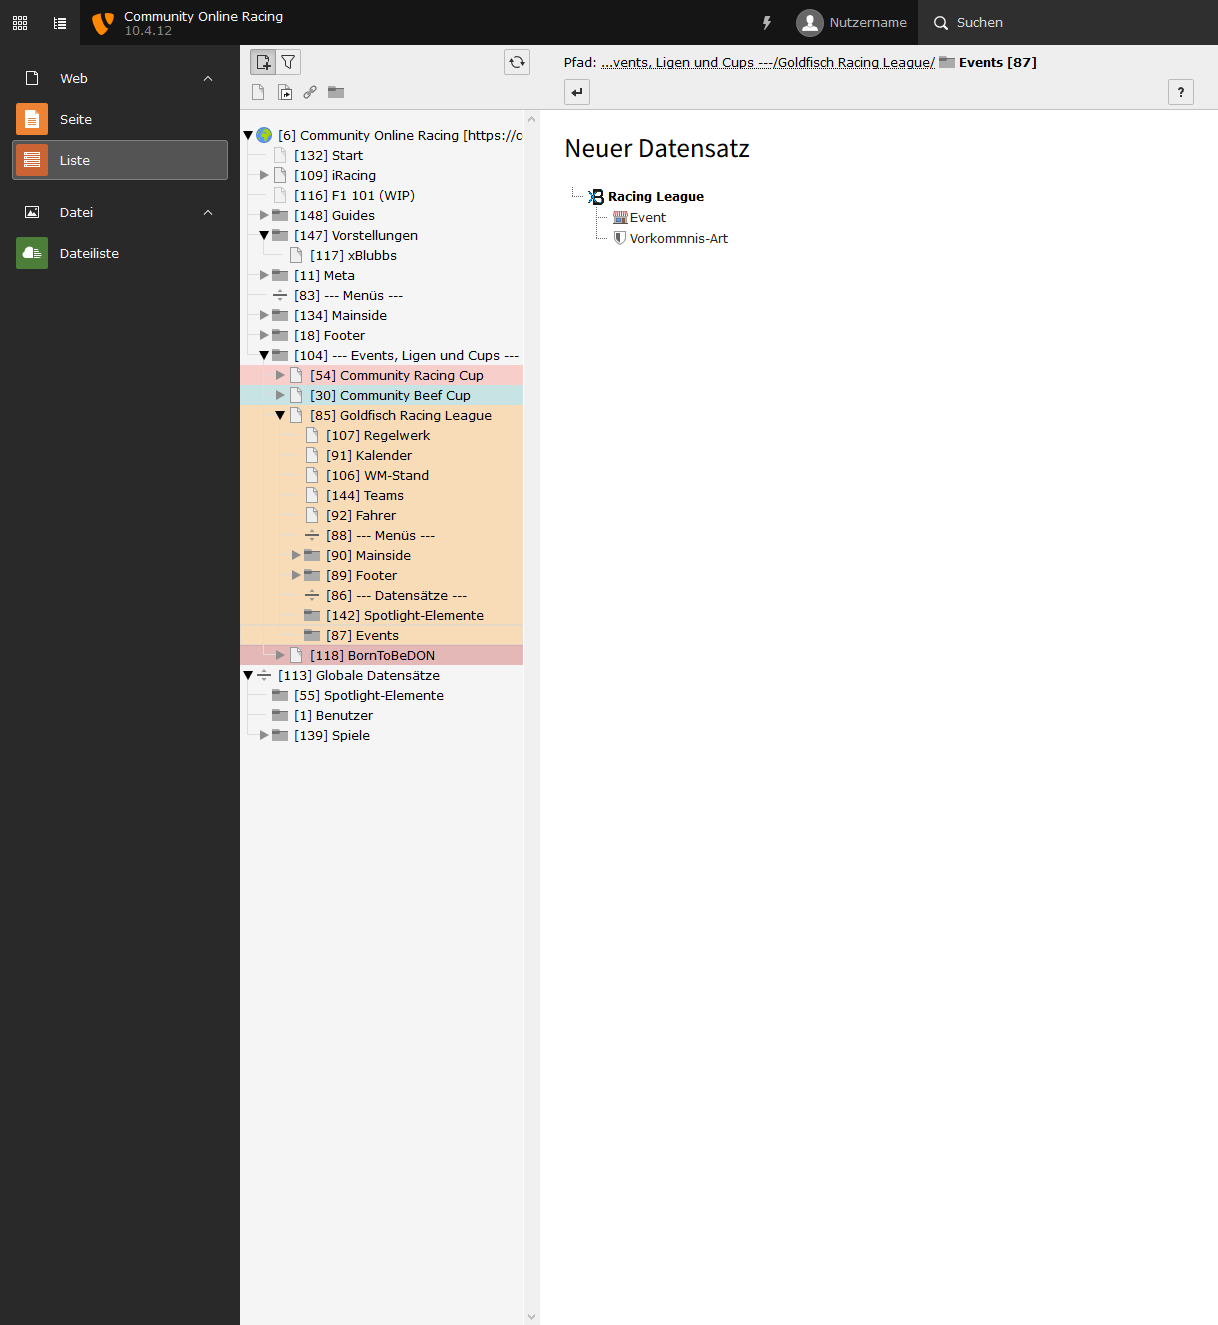
Task: Click the divider icon of [83] --- Menüs ---
Action: point(280,295)
